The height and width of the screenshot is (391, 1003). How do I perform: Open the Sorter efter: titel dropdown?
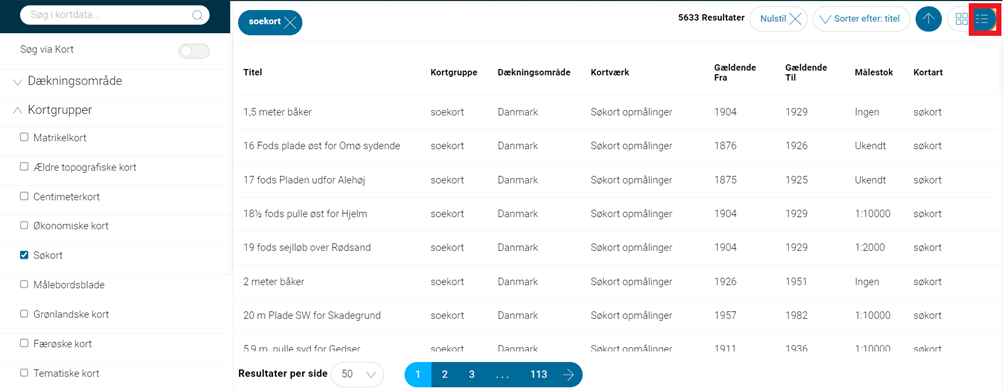point(861,19)
